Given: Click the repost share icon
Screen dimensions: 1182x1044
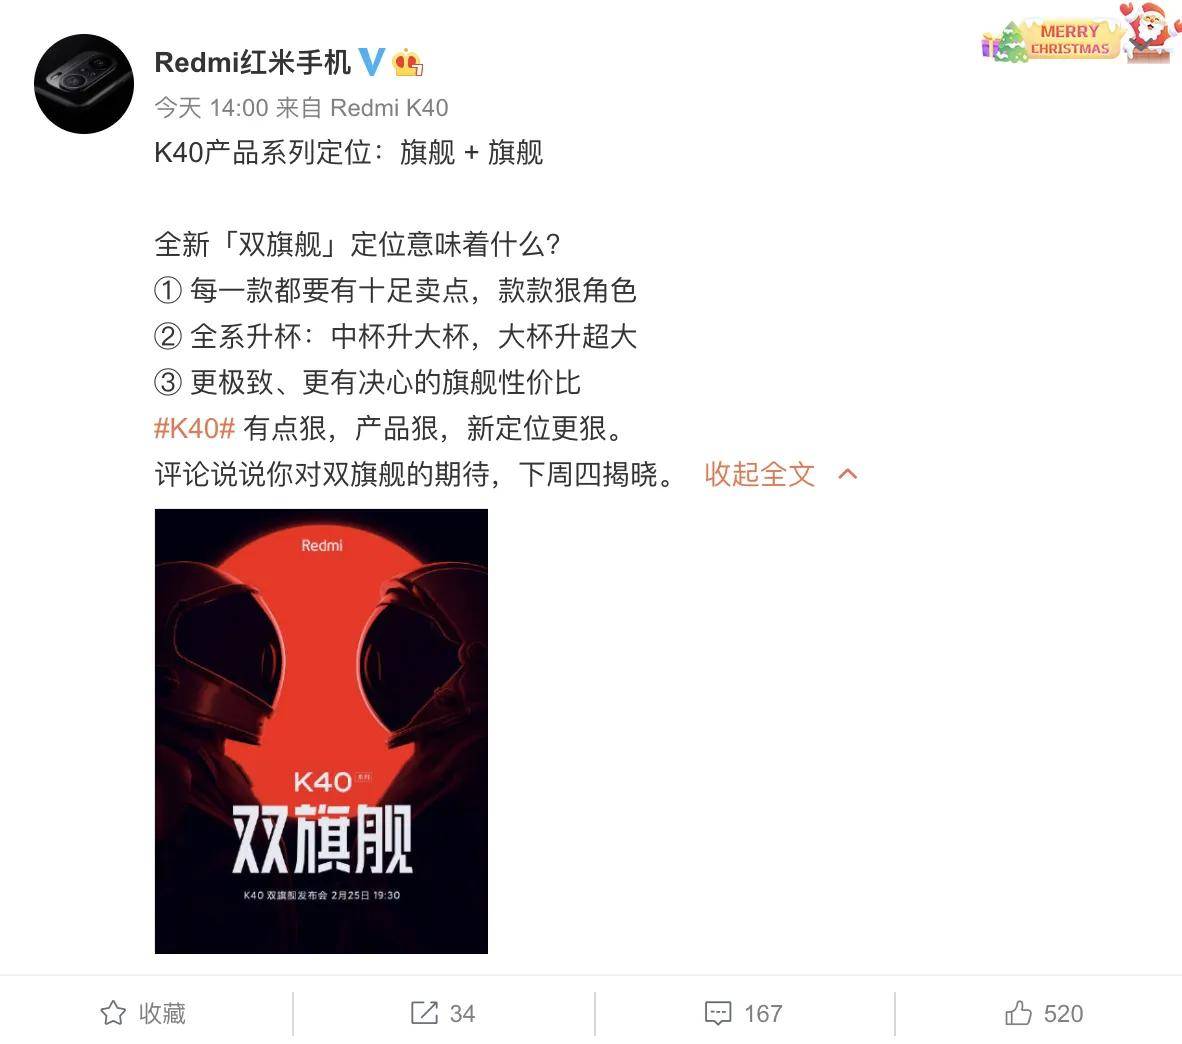Looking at the screenshot, I should pyautogui.click(x=424, y=1012).
